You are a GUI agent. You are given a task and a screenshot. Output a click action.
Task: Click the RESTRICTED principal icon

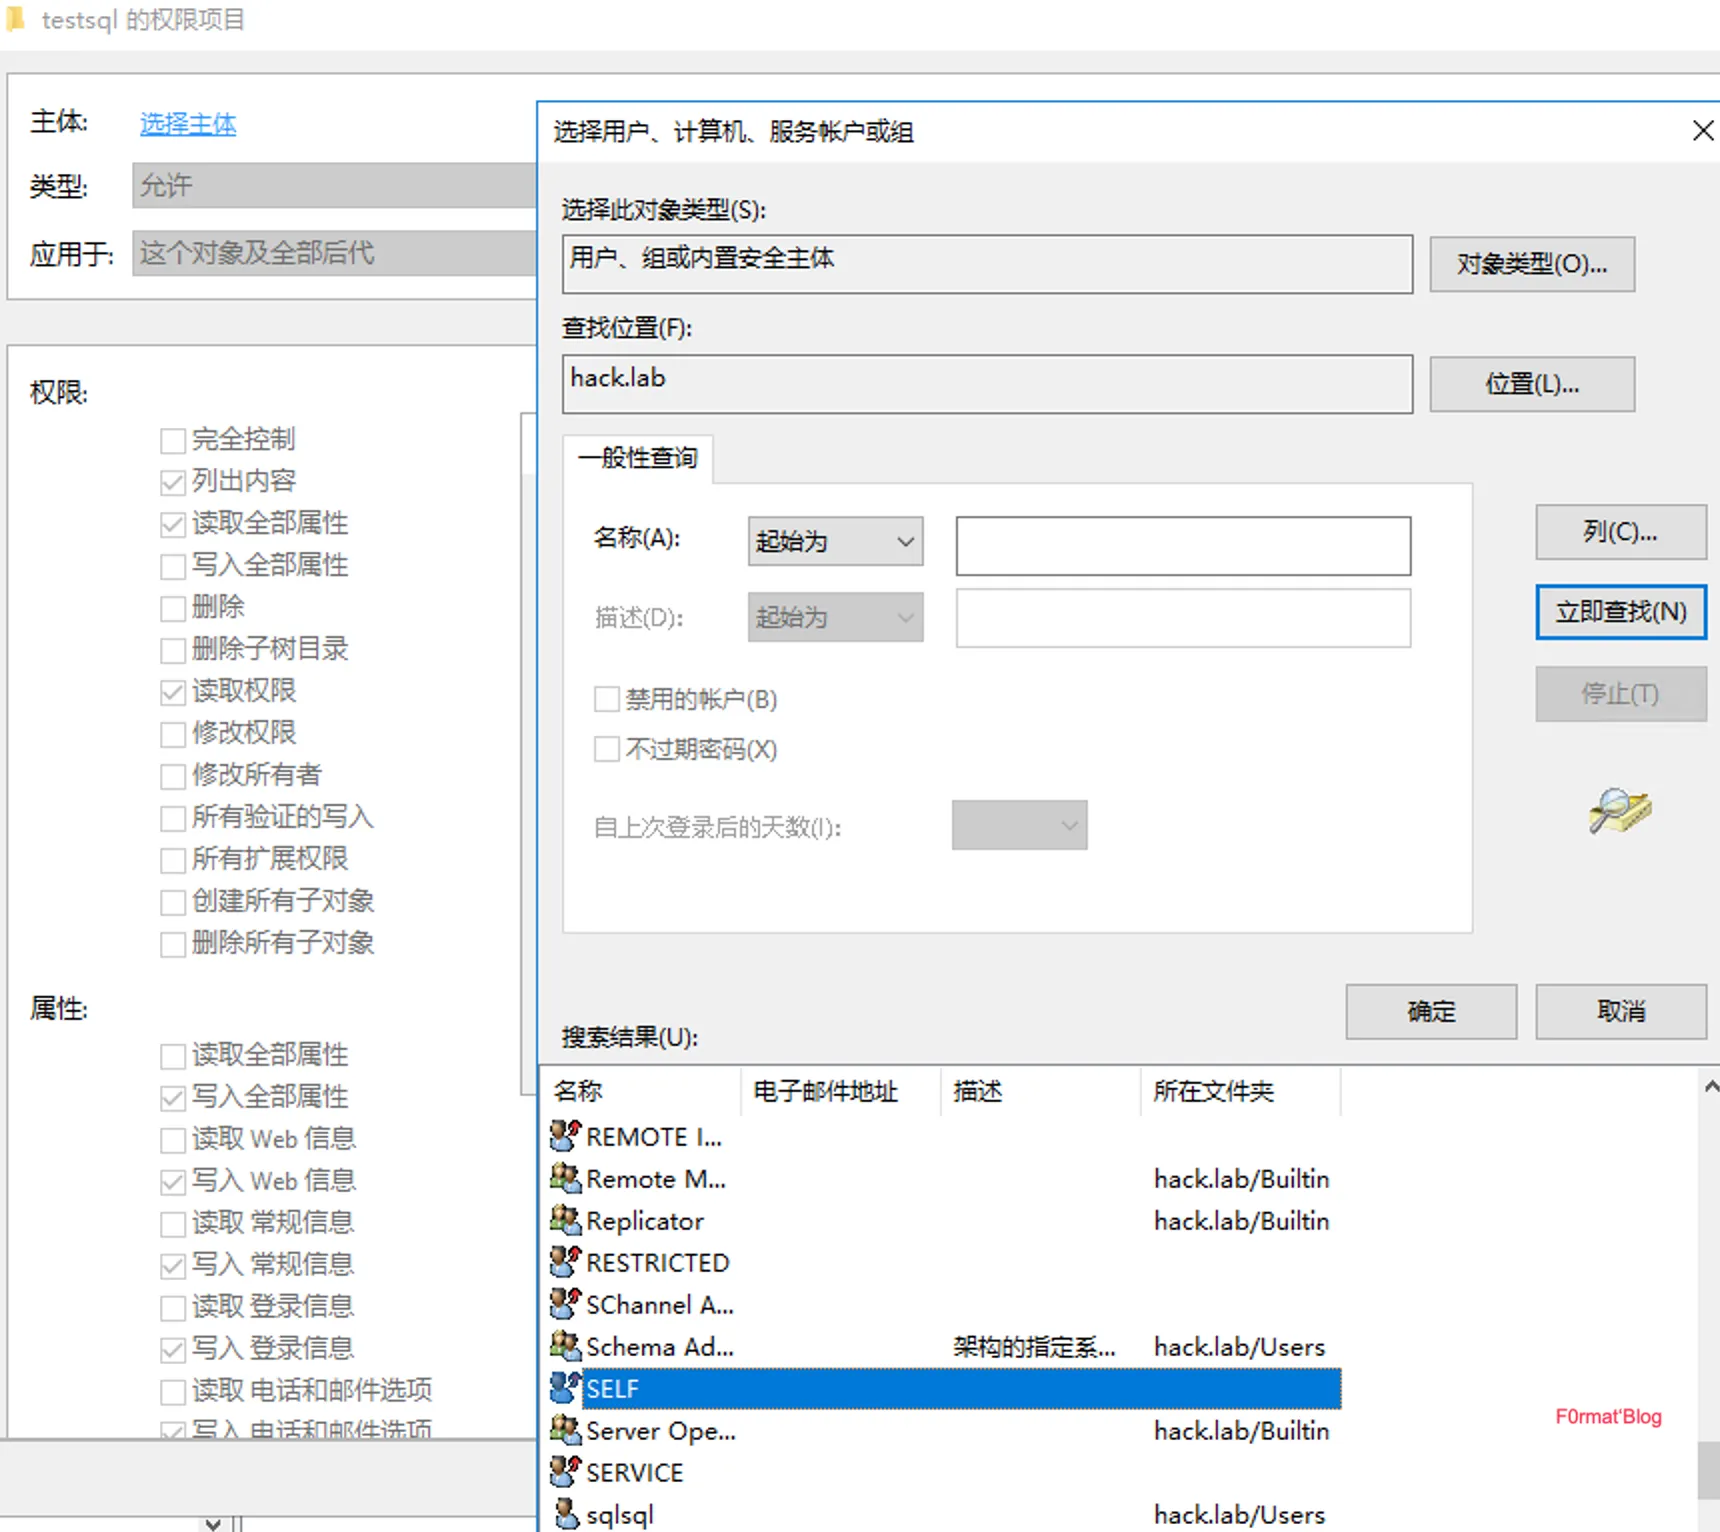(x=566, y=1262)
